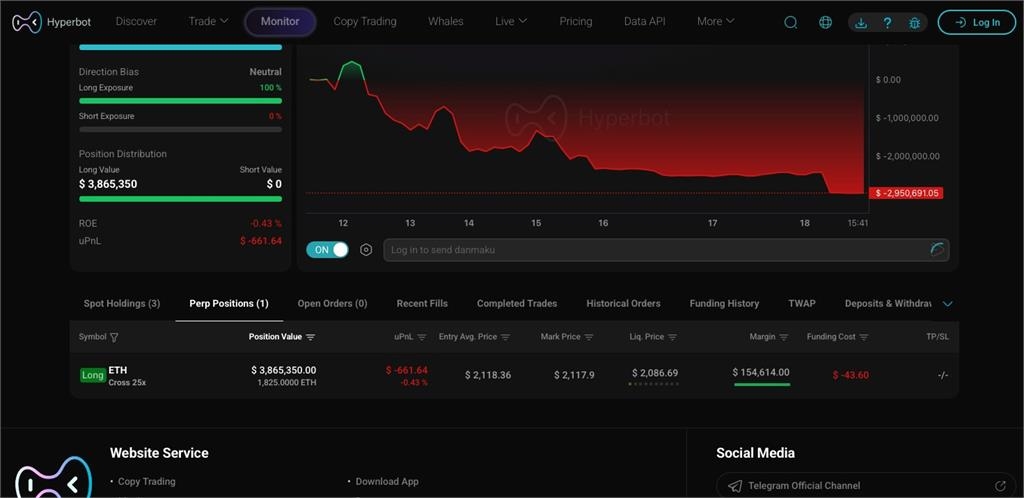The image size is (1024, 498).
Task: Click the Liq. Price dotted indicator
Action: [x=654, y=384]
